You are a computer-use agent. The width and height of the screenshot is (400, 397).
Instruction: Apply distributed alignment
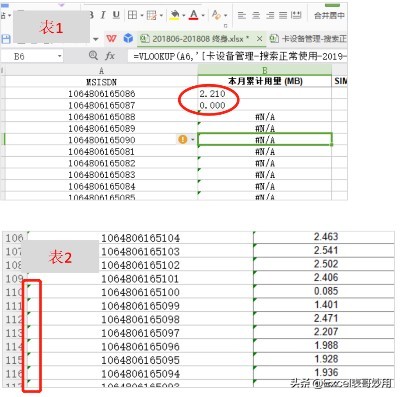tap(296, 15)
